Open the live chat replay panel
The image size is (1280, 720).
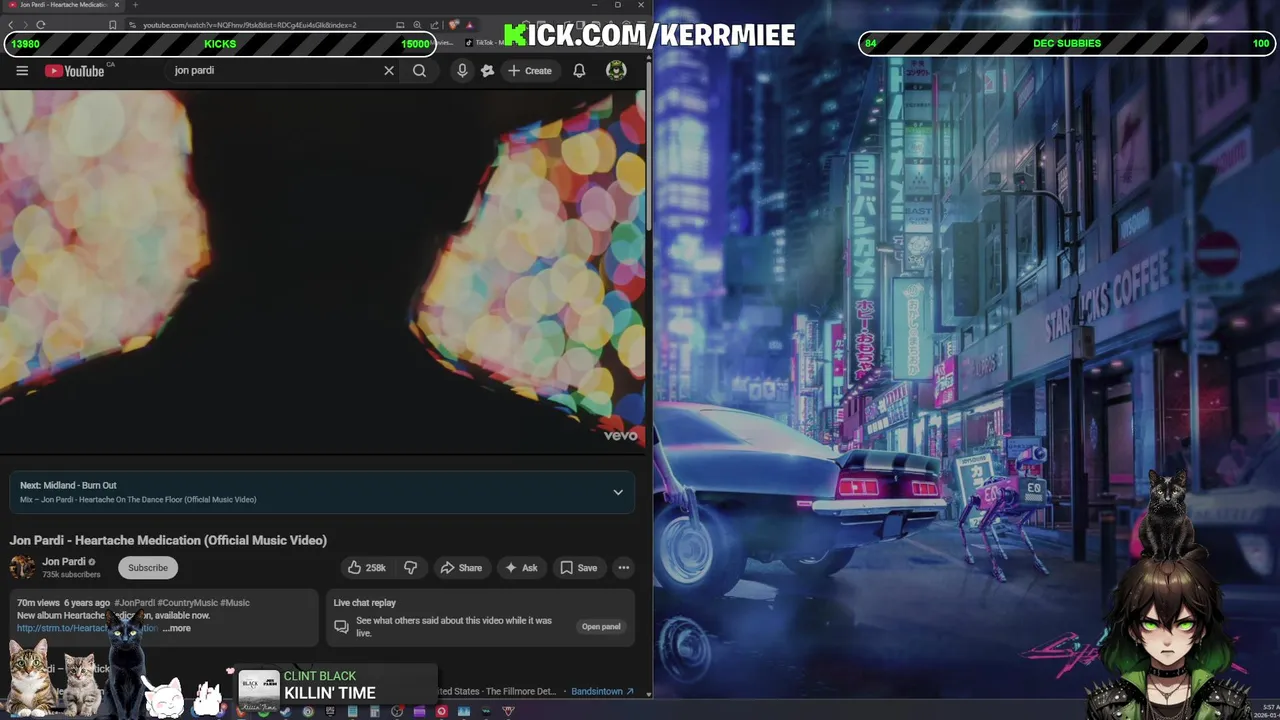point(601,626)
